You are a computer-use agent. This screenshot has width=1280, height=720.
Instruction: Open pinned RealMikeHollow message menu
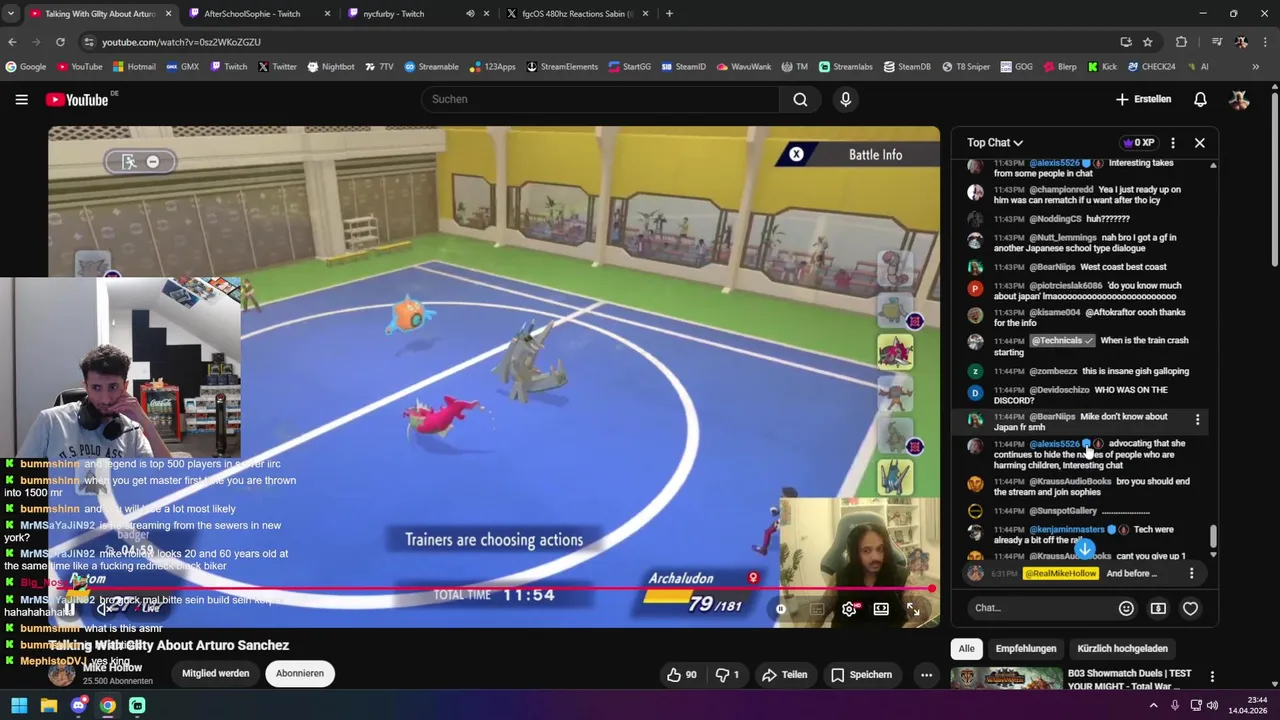click(1191, 574)
